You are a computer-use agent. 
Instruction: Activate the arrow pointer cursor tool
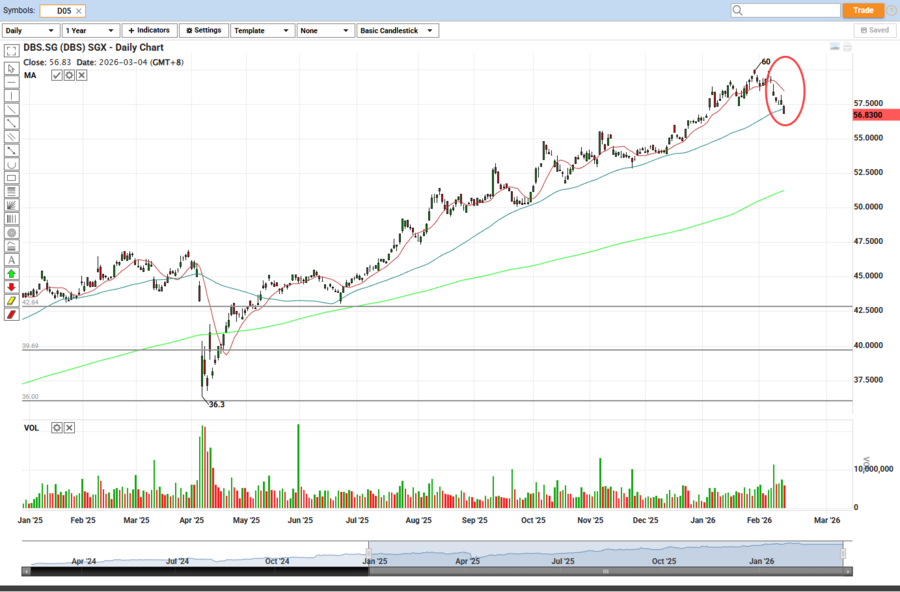[11, 68]
